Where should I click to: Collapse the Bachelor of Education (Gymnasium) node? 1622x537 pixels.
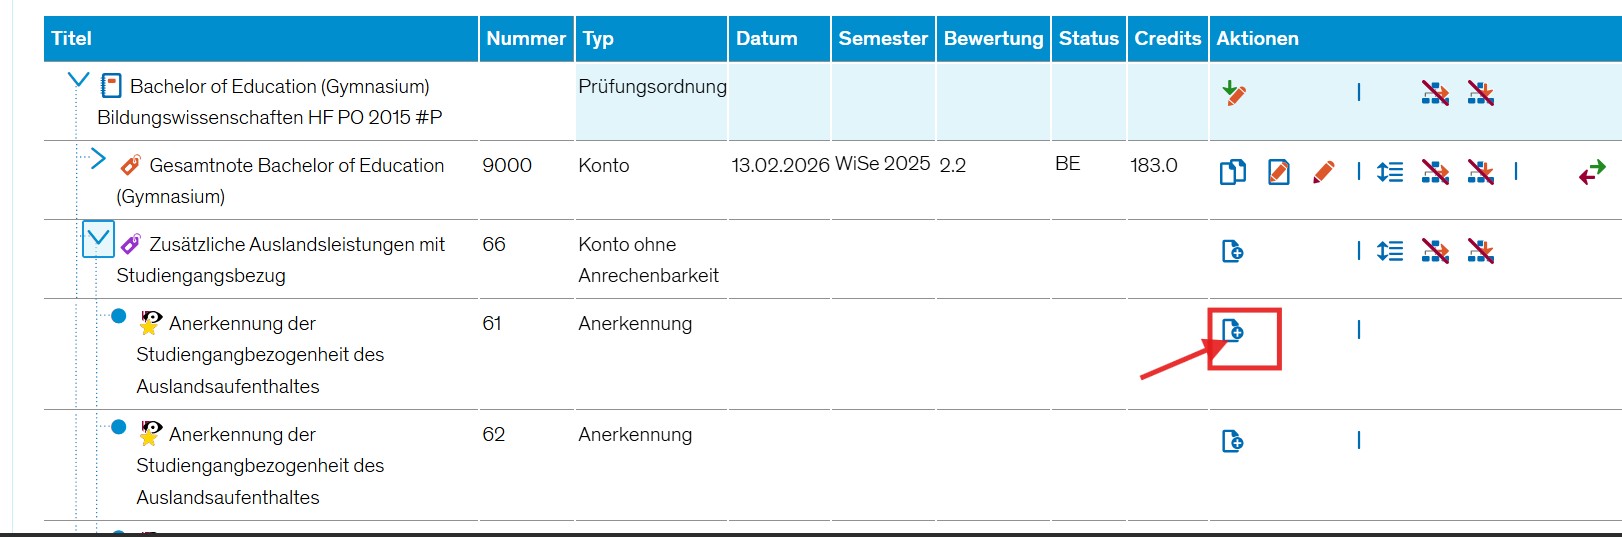(78, 79)
